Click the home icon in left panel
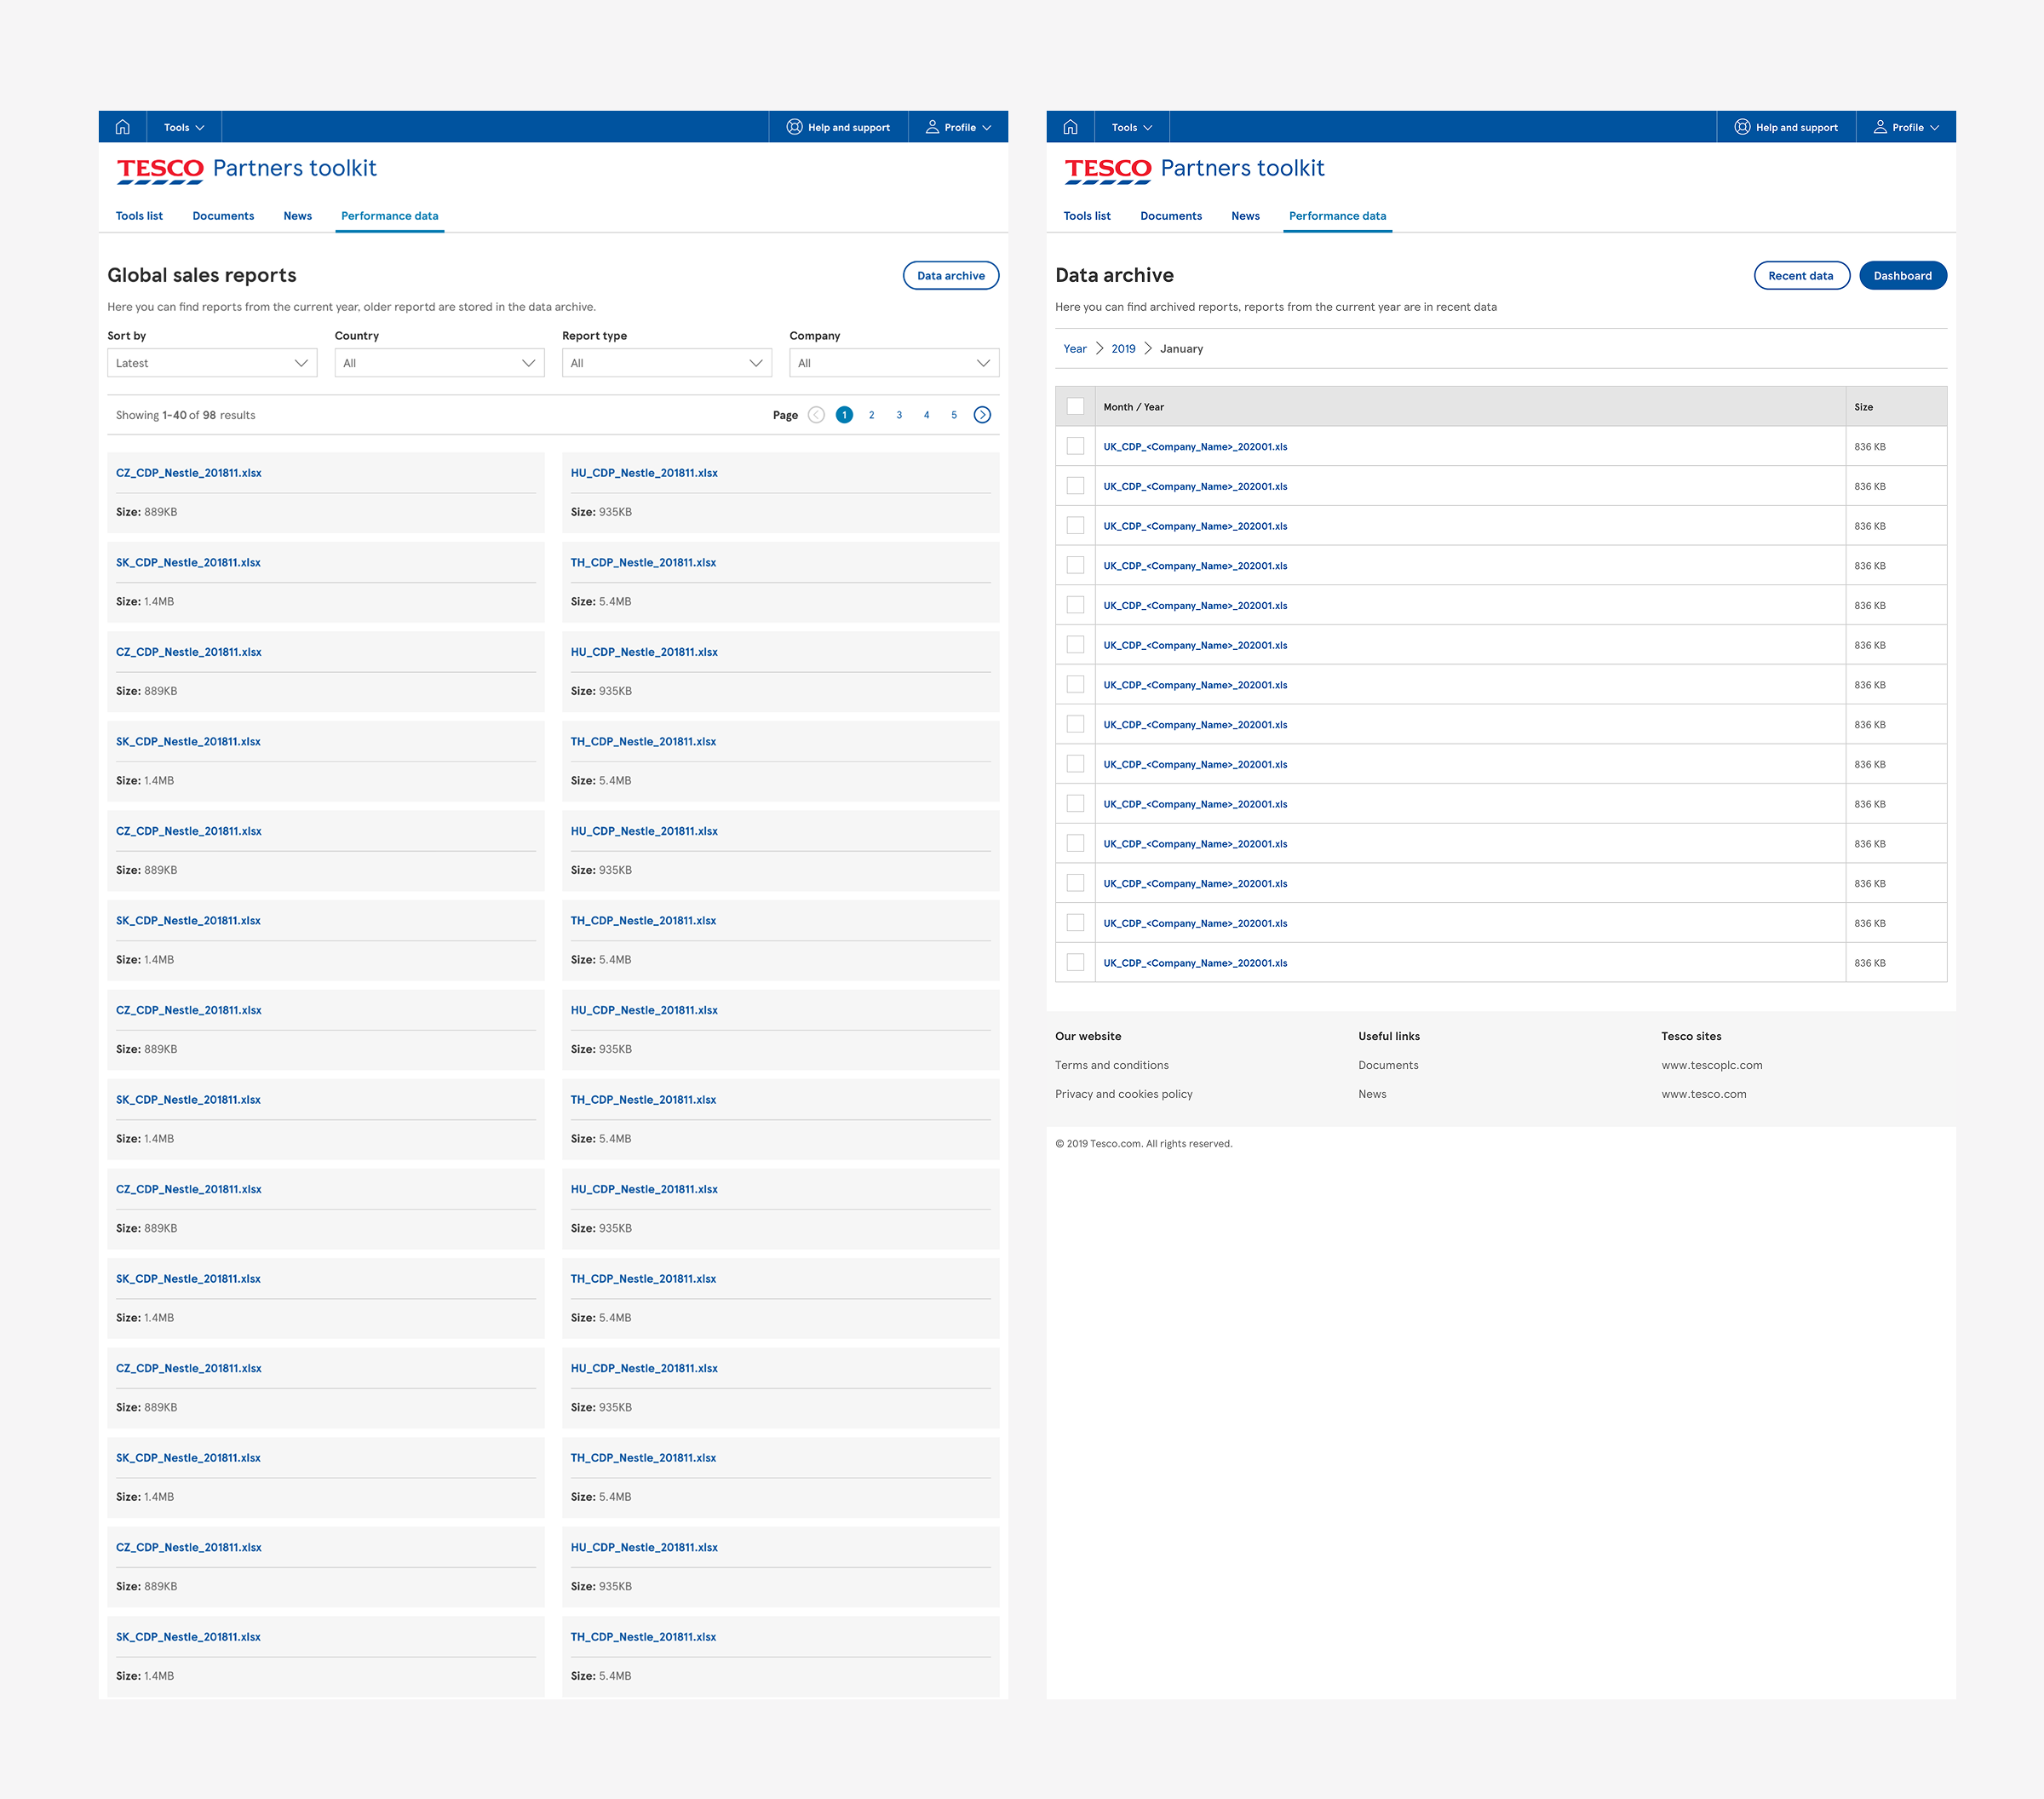 point(122,127)
